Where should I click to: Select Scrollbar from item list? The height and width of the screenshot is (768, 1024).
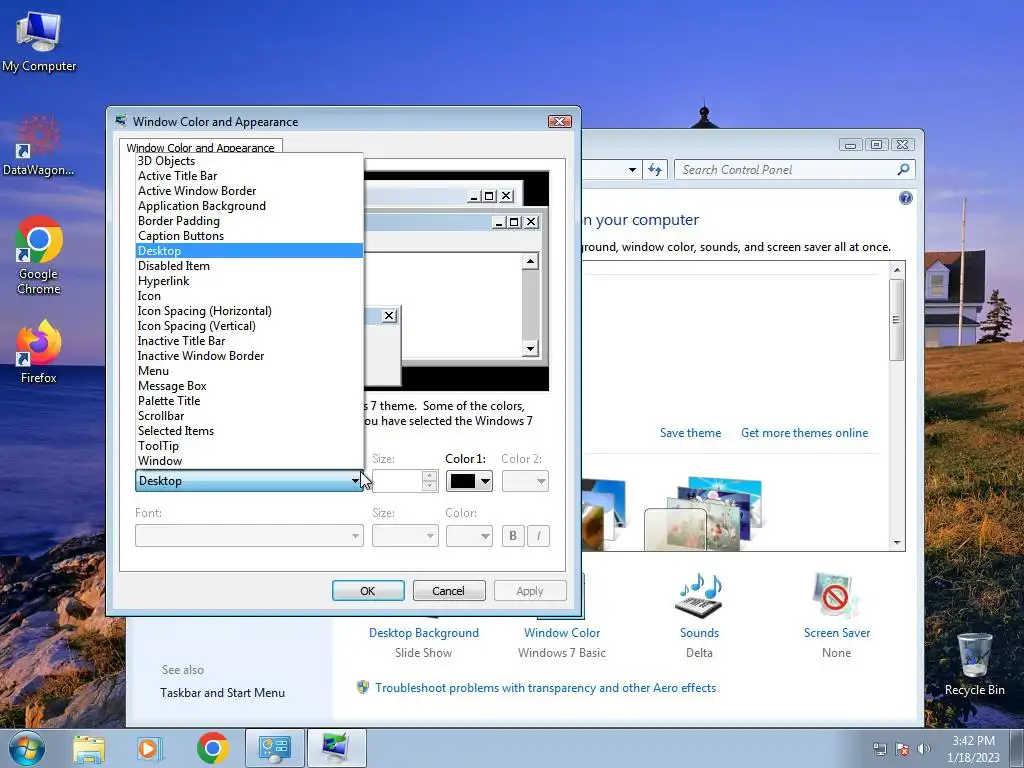[x=249, y=416]
